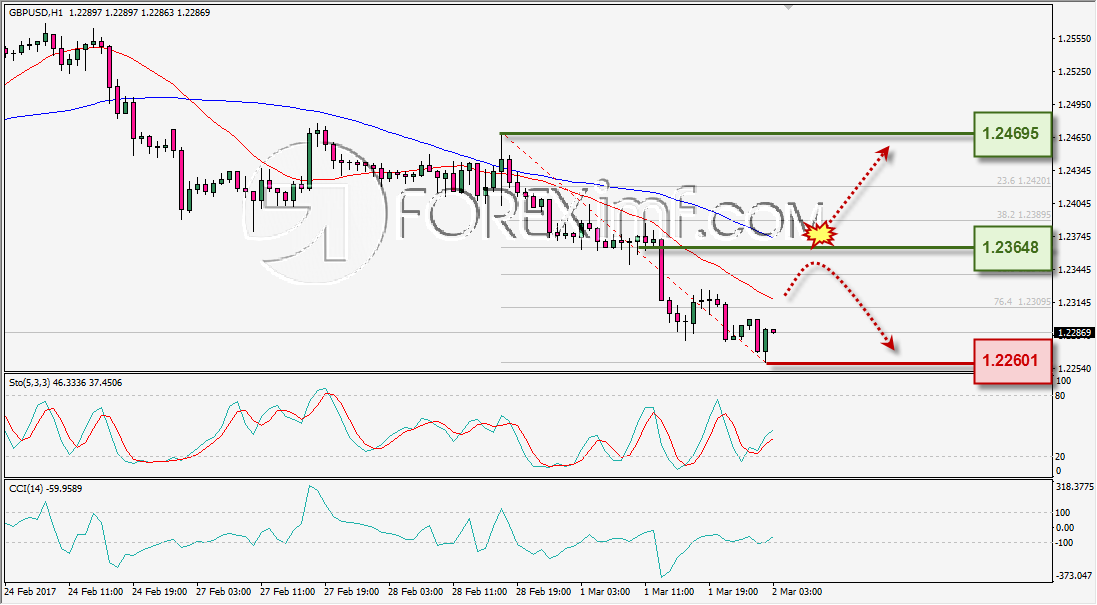Click the 24 Feb 2017 date label
Image resolution: width=1097 pixels, height=605 pixels.
click(x=30, y=592)
